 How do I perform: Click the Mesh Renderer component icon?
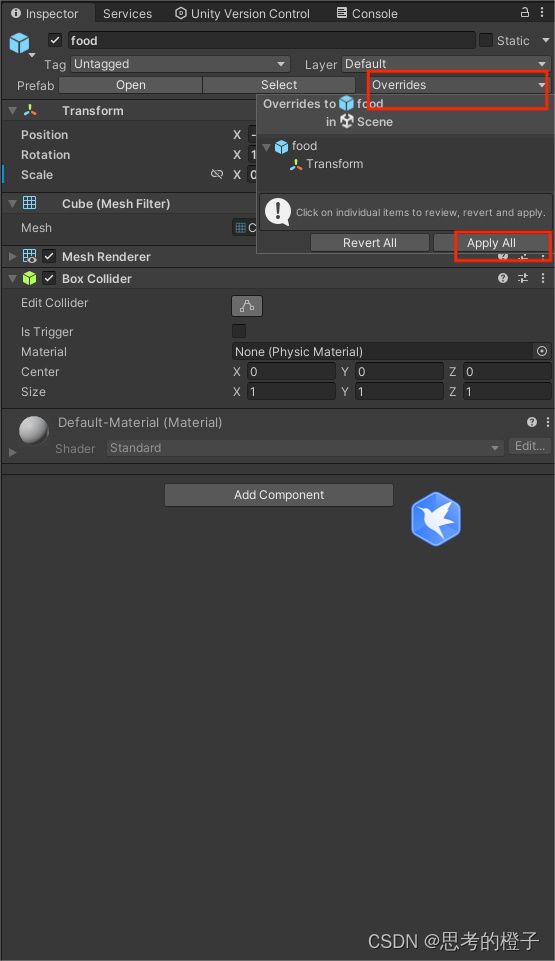point(29,256)
